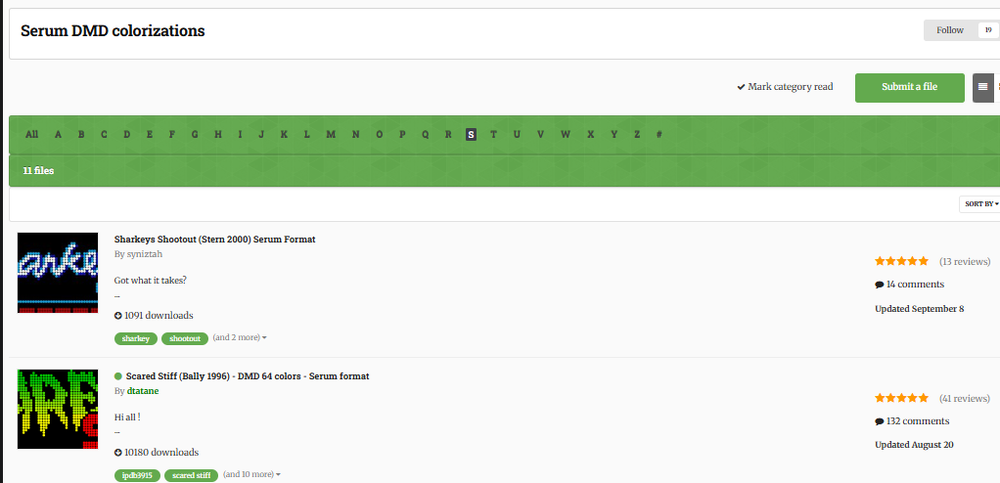Click 'Updated August 20' text

[x=915, y=445]
